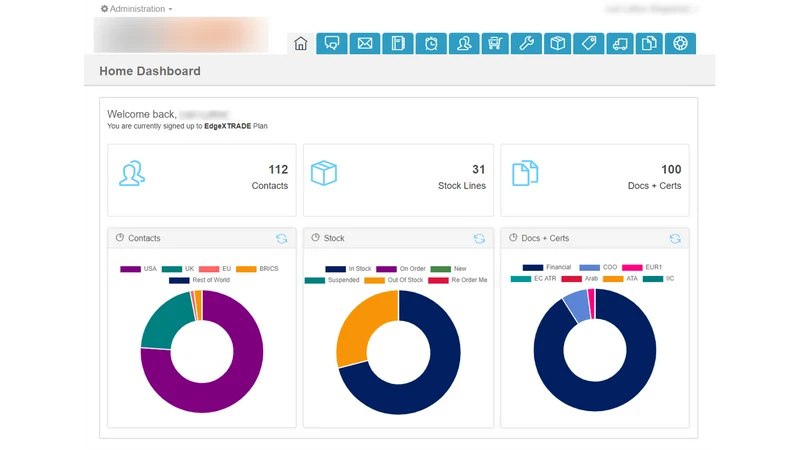800x450 pixels.
Task: Toggle Suspended legend entry
Action: [332, 280]
